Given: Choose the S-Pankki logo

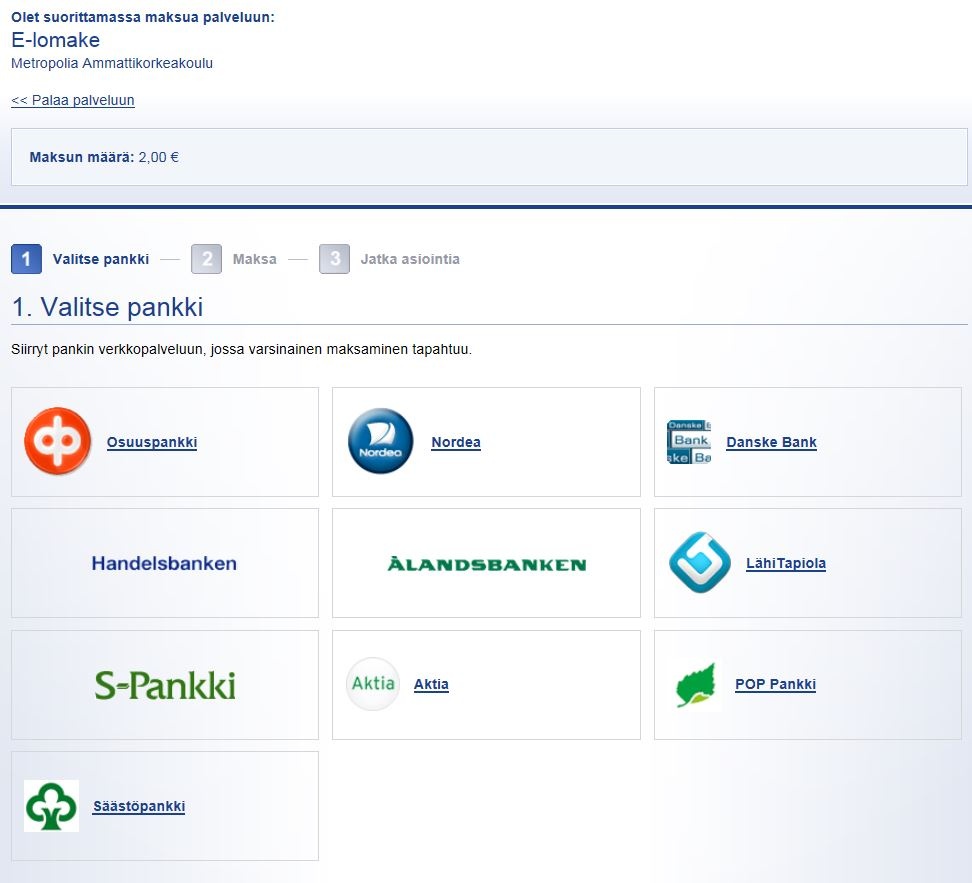Looking at the screenshot, I should point(165,685).
